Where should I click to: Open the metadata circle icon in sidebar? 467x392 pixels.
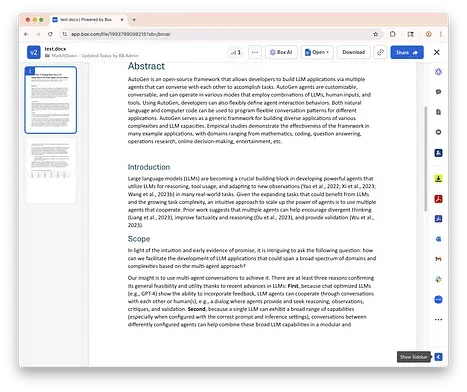[x=438, y=132]
